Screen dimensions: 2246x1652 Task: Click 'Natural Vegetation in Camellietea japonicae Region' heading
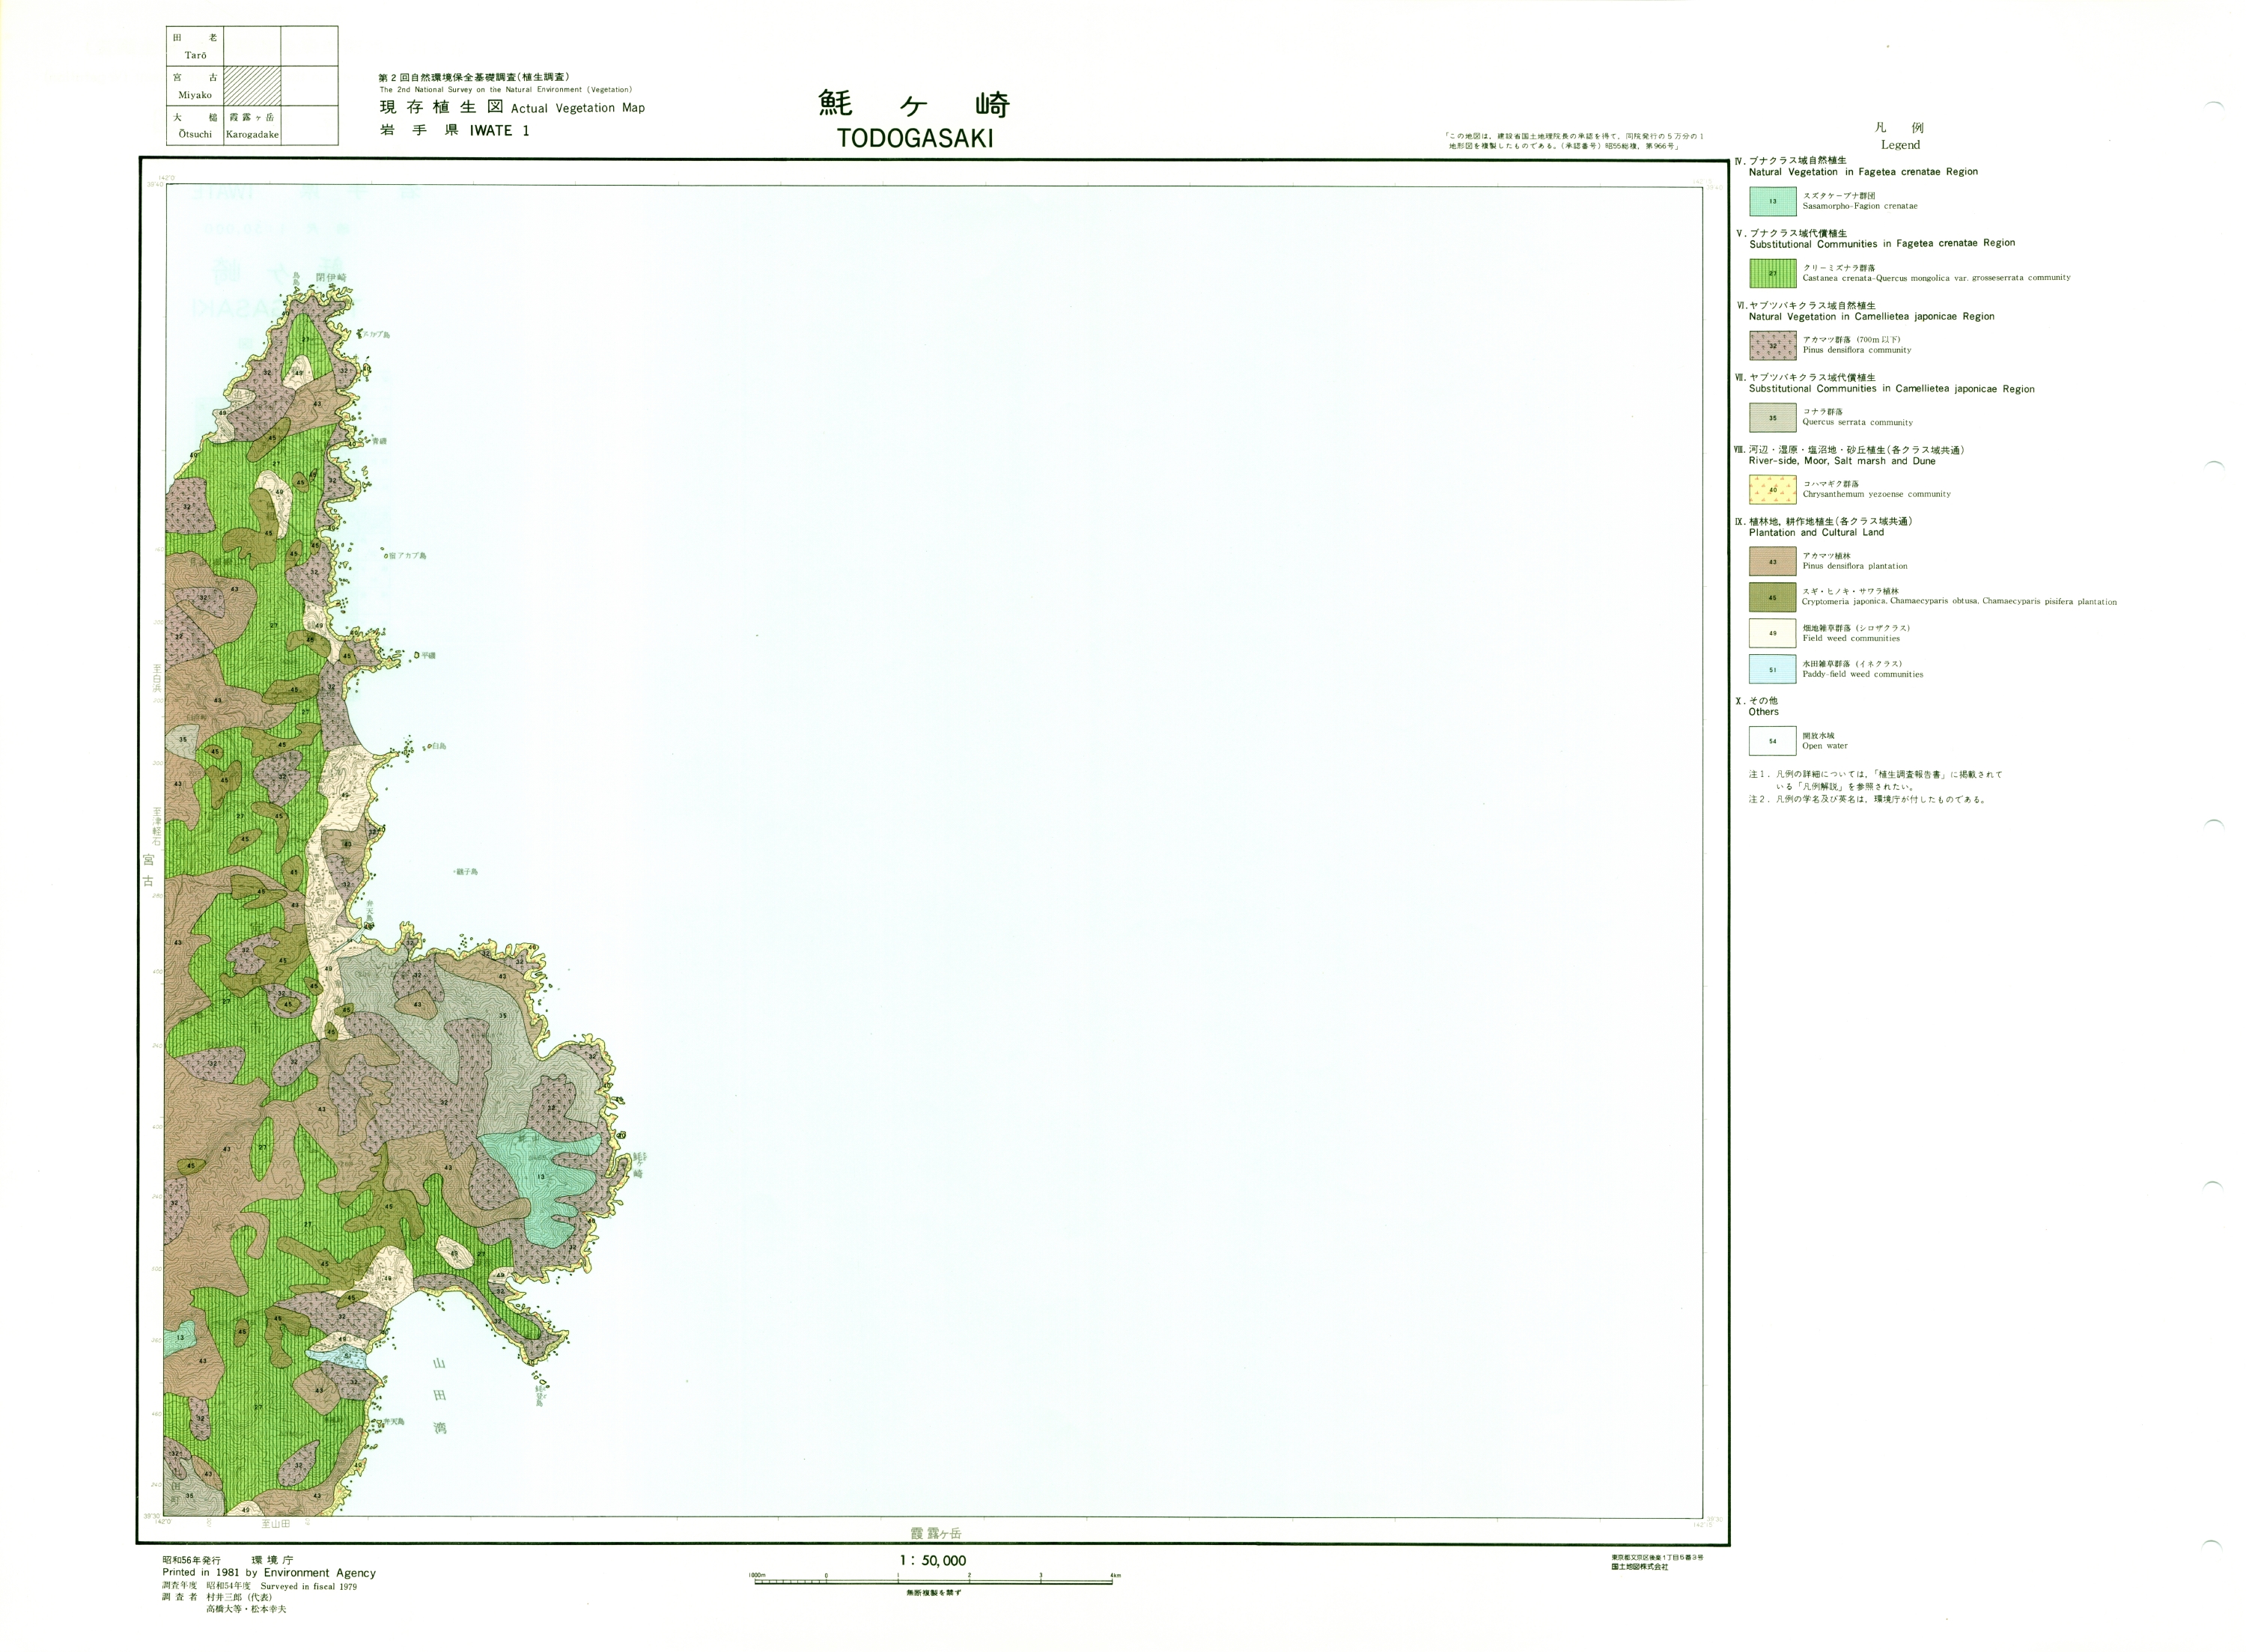tap(1872, 316)
